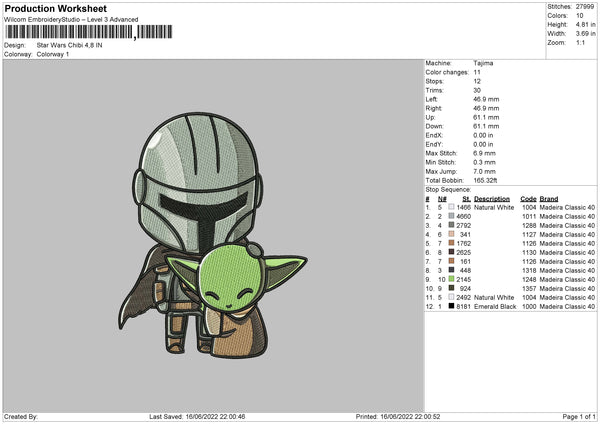Click the Zoom value 1:1
Viewport: 600px width, 424px height.
point(580,42)
